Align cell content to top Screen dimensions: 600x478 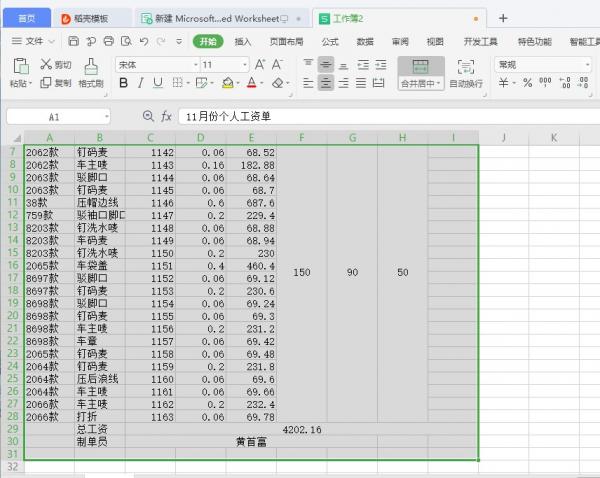point(308,64)
